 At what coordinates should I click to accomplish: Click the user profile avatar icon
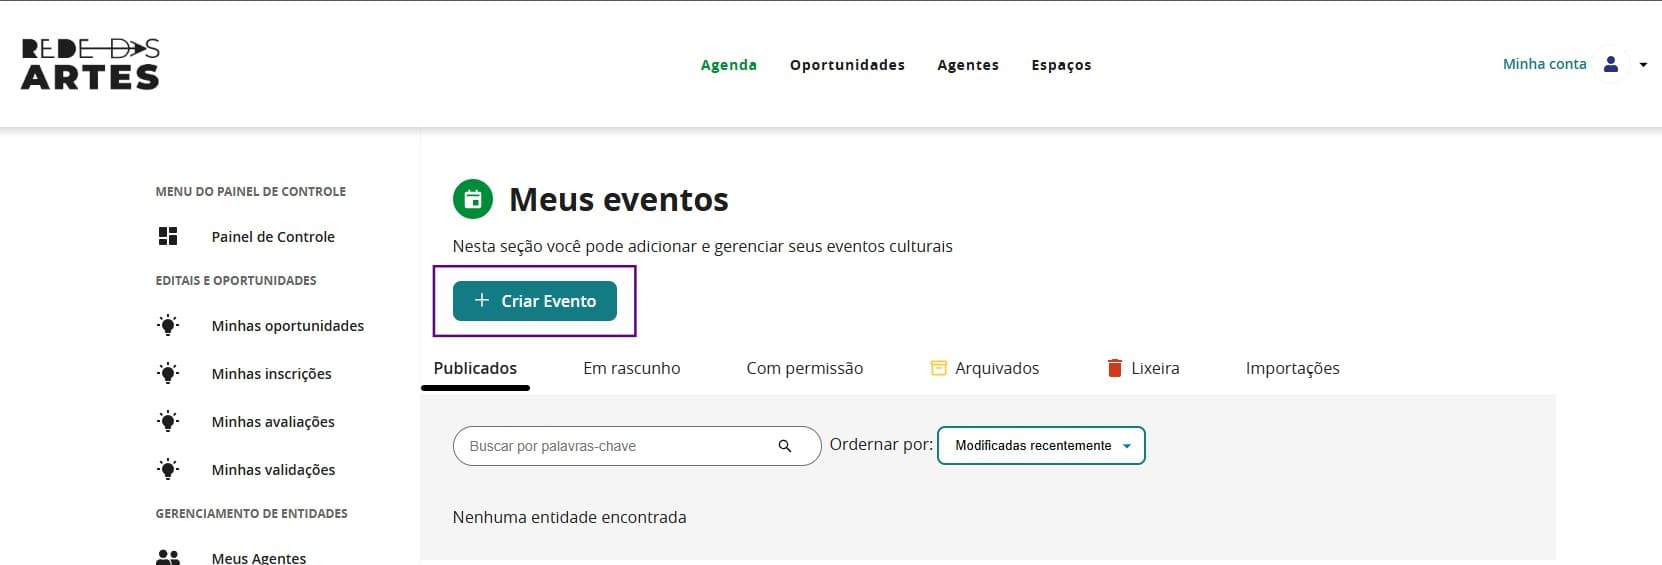coord(1610,64)
